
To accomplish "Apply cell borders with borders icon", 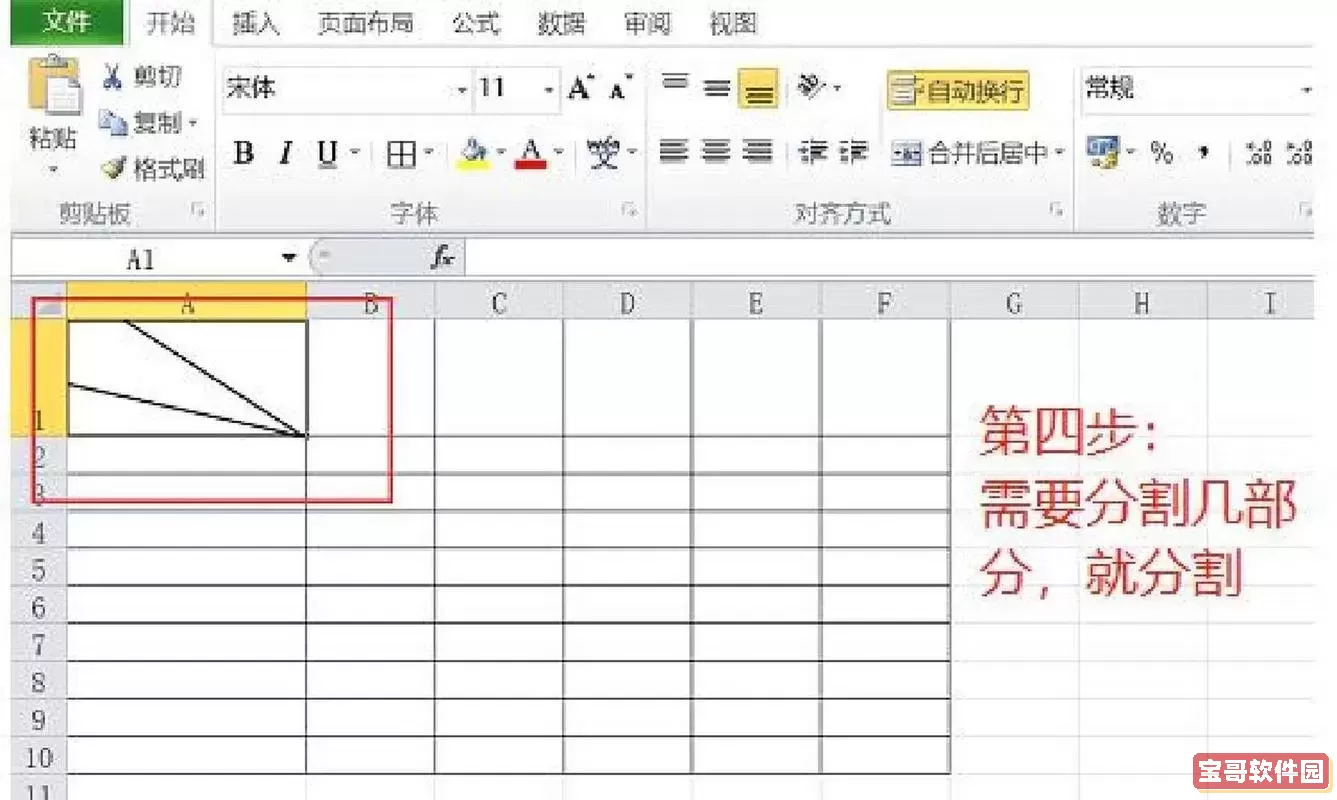I will click(x=402, y=153).
